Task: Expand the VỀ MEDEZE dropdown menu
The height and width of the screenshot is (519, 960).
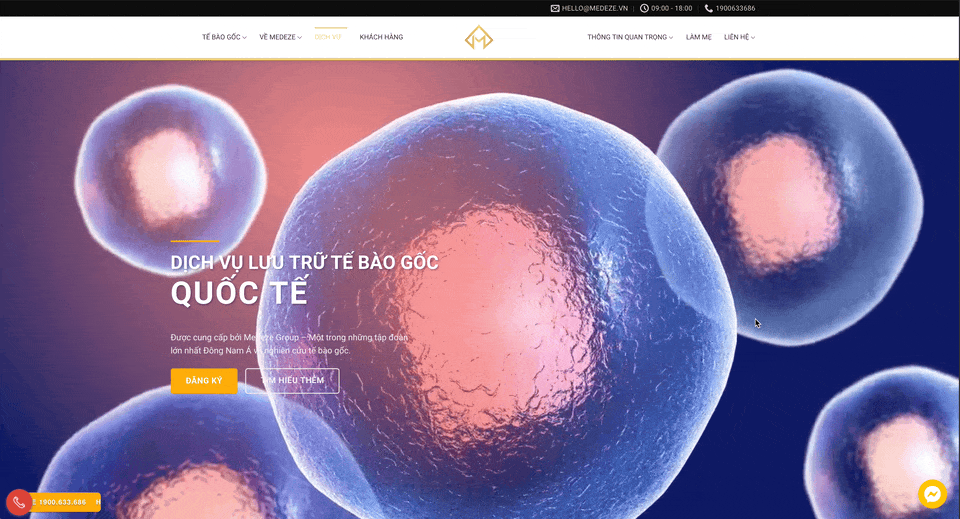Action: tap(280, 37)
